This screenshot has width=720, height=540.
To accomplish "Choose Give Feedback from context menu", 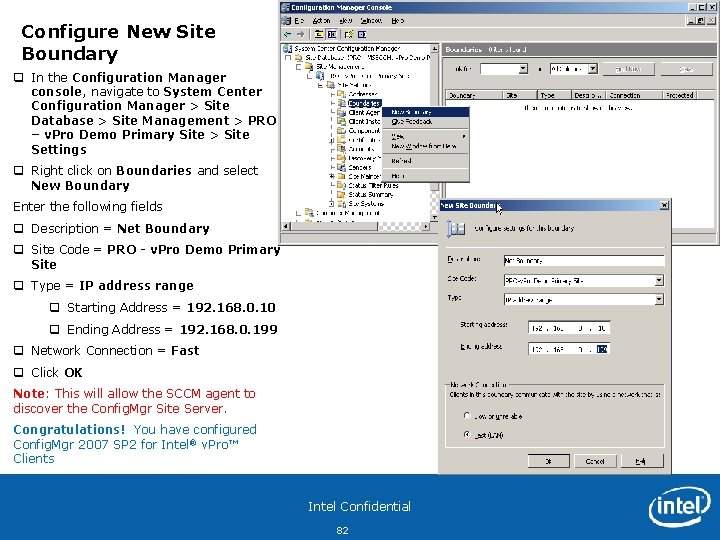I will click(x=426, y=122).
